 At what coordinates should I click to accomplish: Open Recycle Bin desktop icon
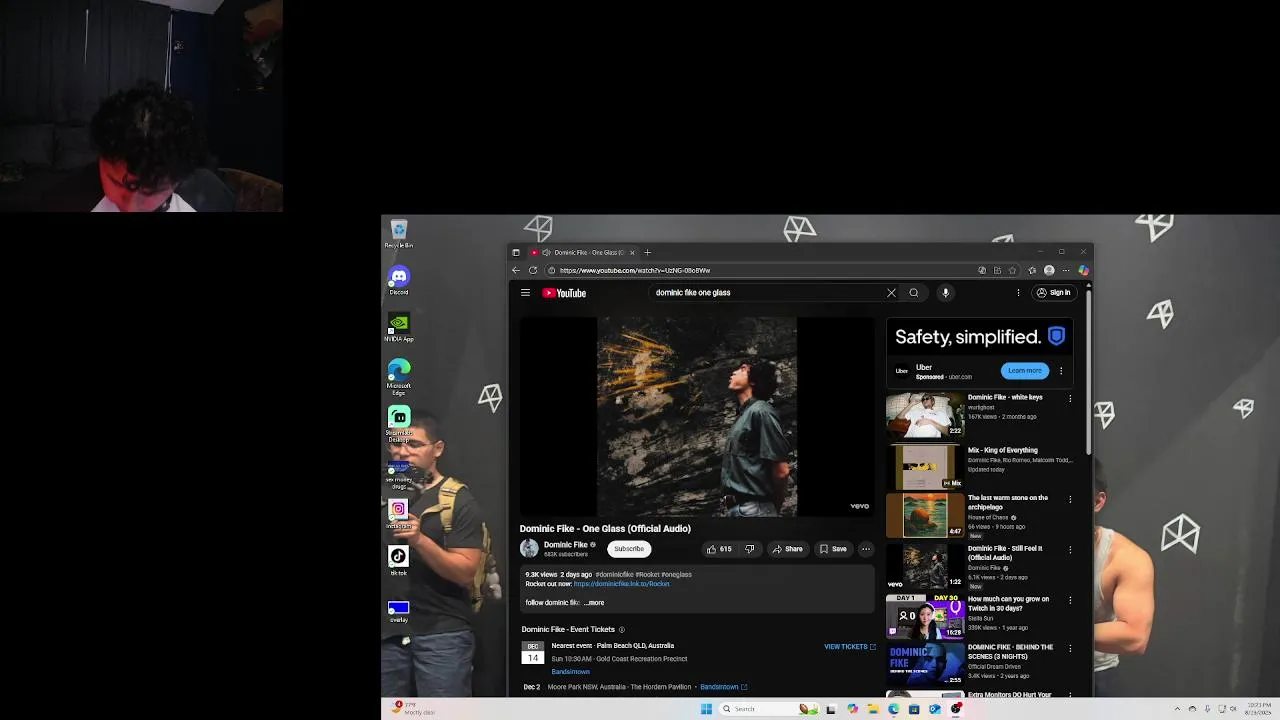(399, 235)
